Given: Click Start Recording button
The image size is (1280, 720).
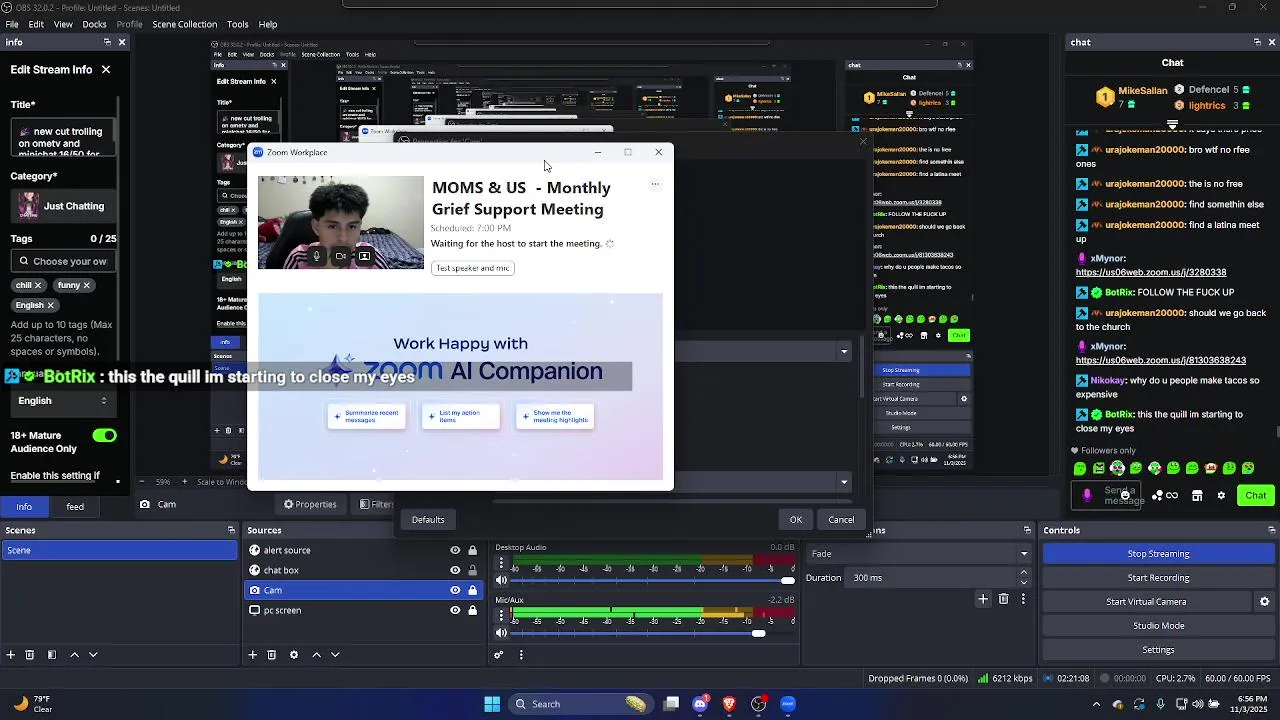Looking at the screenshot, I should (1158, 578).
